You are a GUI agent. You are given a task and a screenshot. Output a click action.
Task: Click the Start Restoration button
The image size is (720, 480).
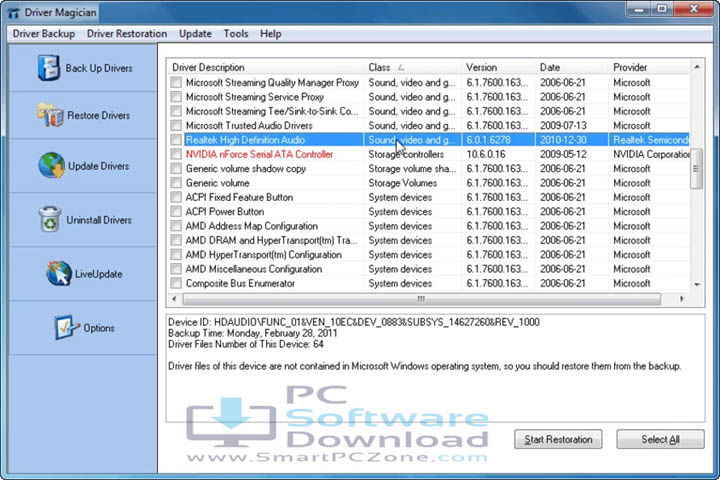(558, 440)
